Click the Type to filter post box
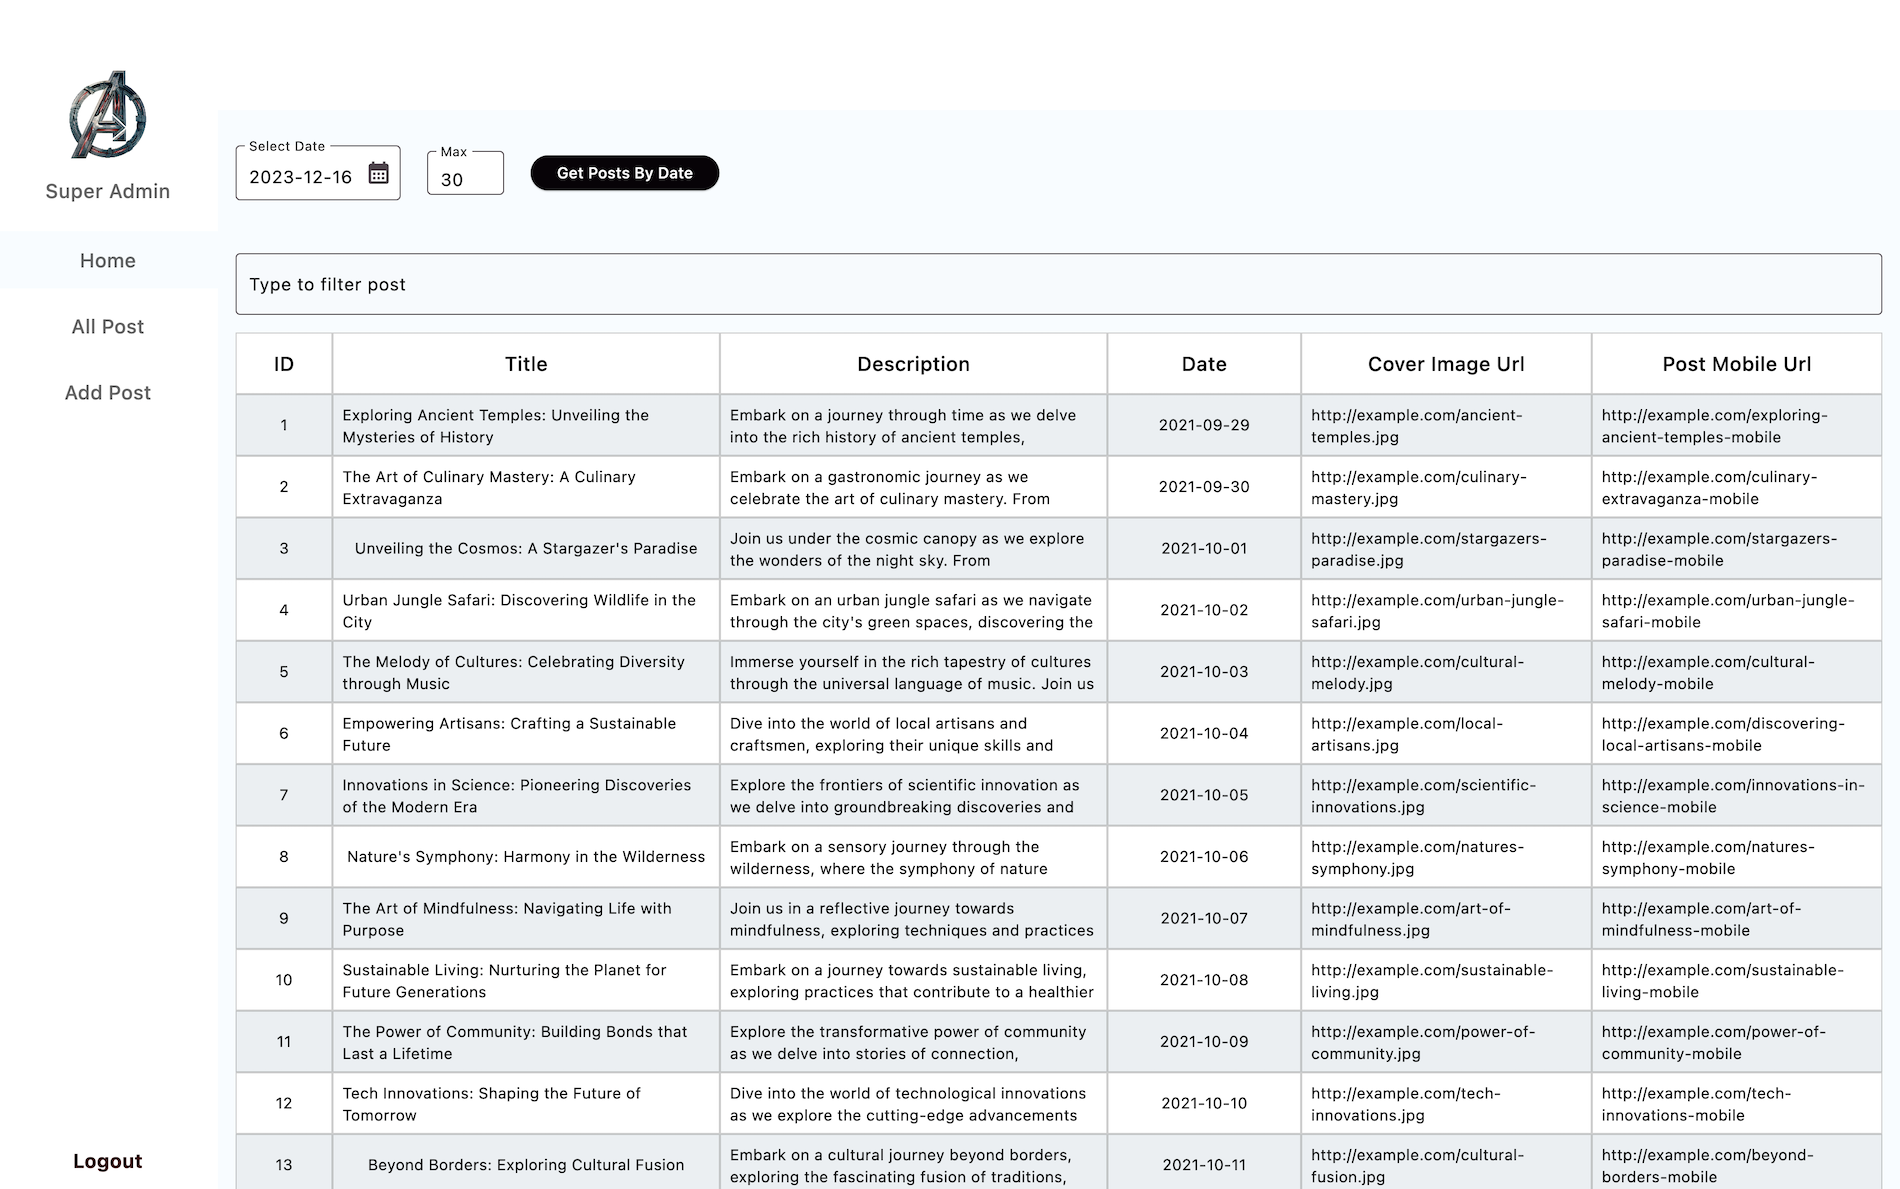 [1058, 284]
